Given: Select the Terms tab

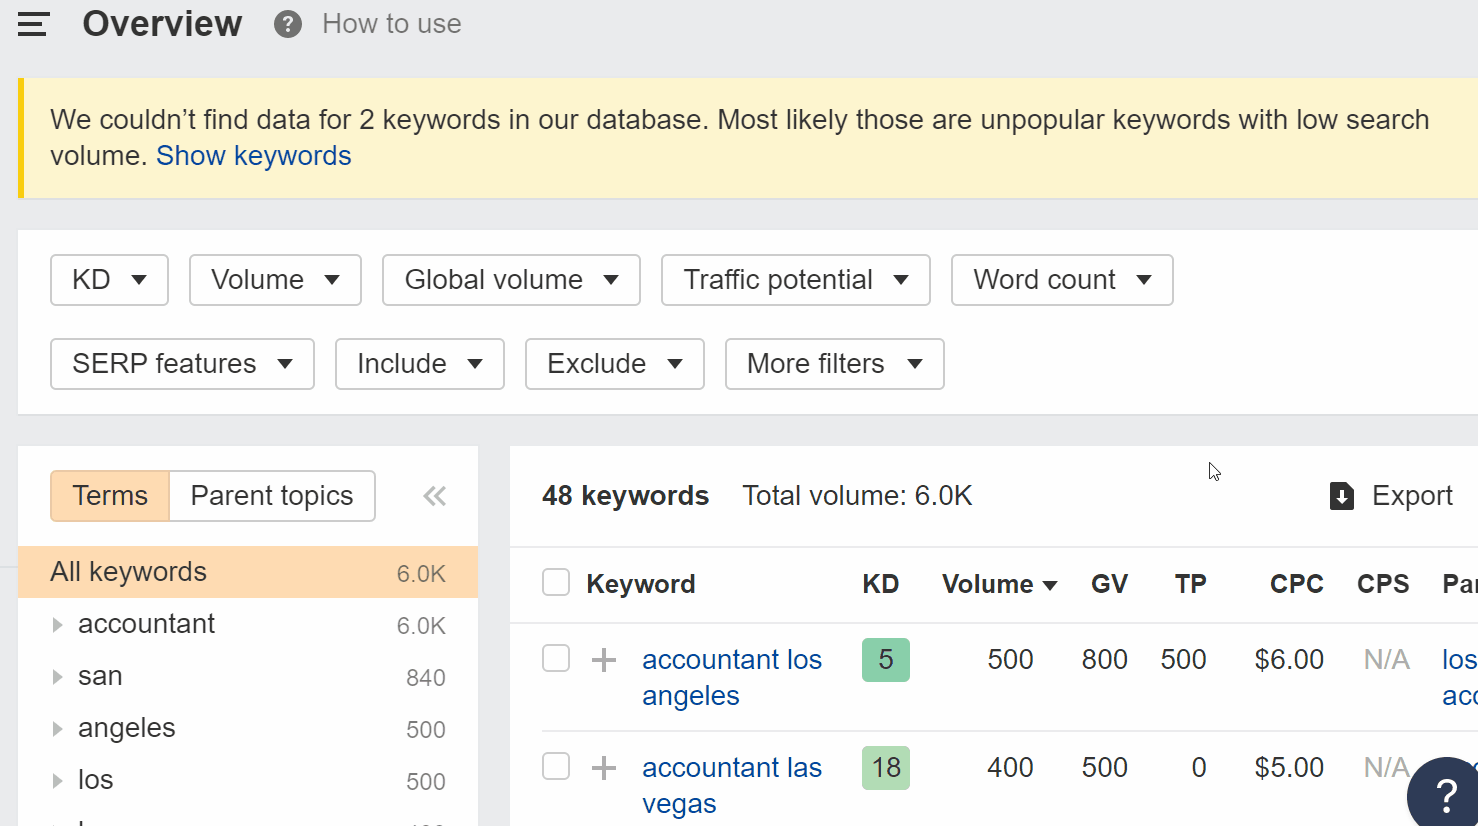Looking at the screenshot, I should pos(109,495).
